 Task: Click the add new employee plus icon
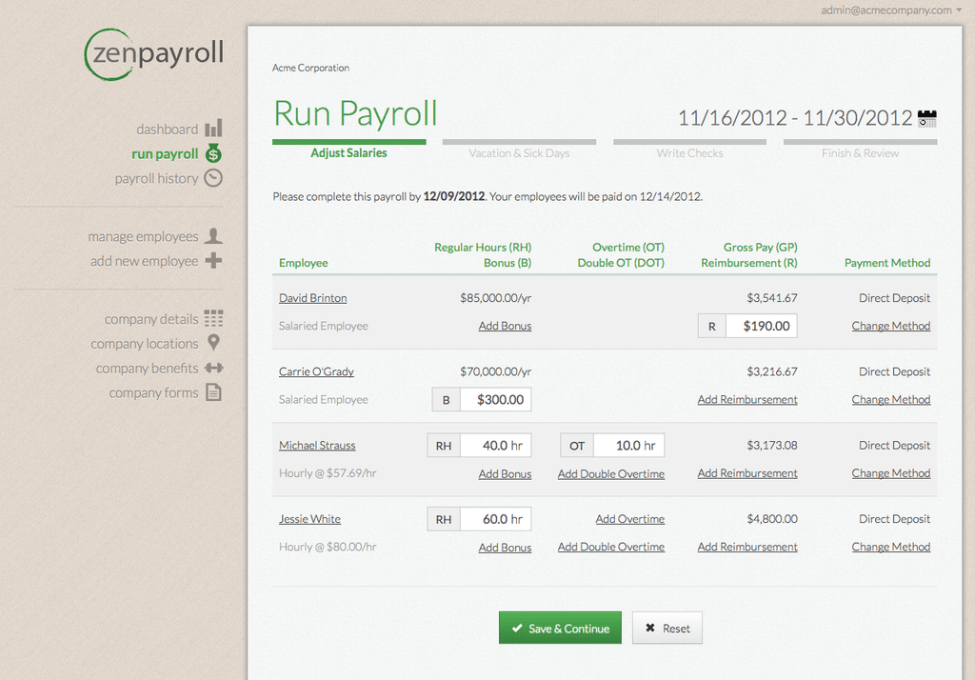(213, 261)
